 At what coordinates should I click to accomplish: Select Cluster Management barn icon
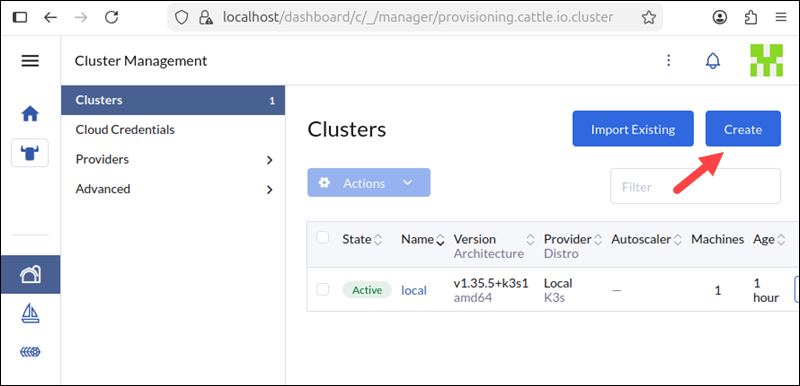point(30,275)
